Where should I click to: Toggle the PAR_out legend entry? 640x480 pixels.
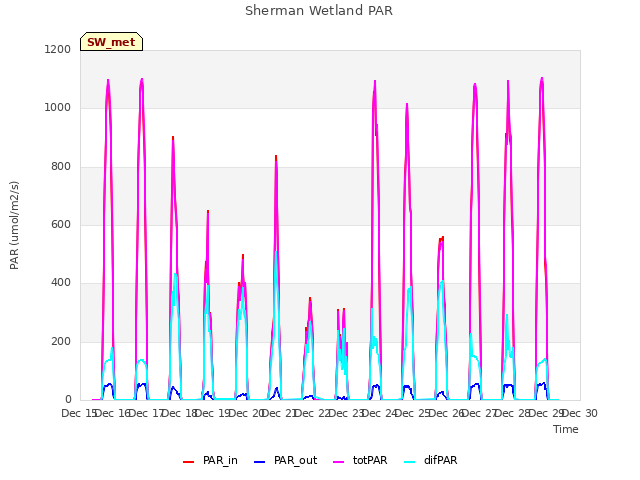[285, 460]
